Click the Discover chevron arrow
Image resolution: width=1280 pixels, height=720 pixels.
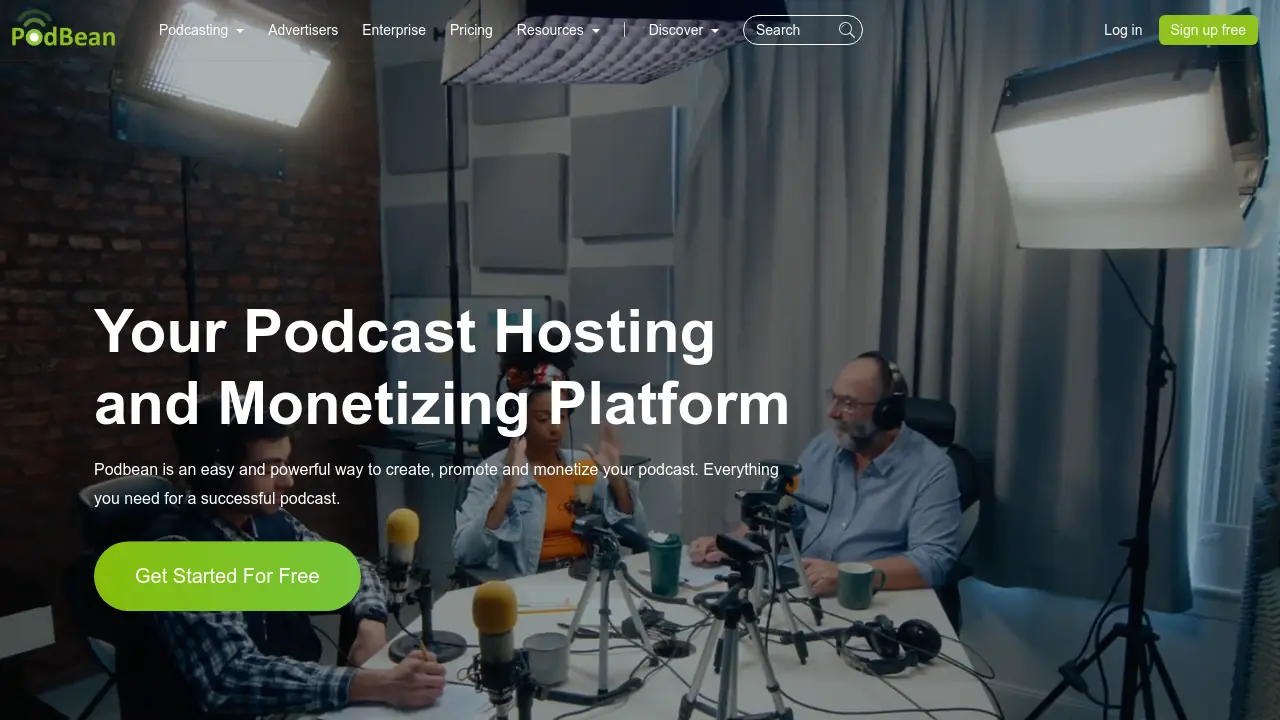coord(715,30)
